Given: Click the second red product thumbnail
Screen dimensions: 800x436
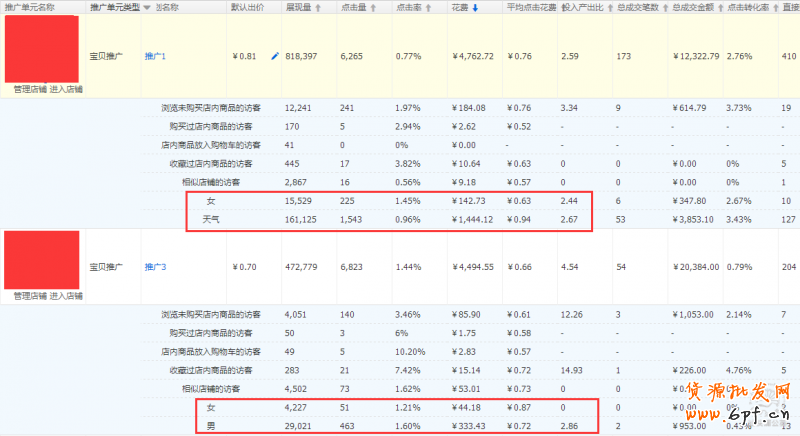Looking at the screenshot, I should [42, 259].
